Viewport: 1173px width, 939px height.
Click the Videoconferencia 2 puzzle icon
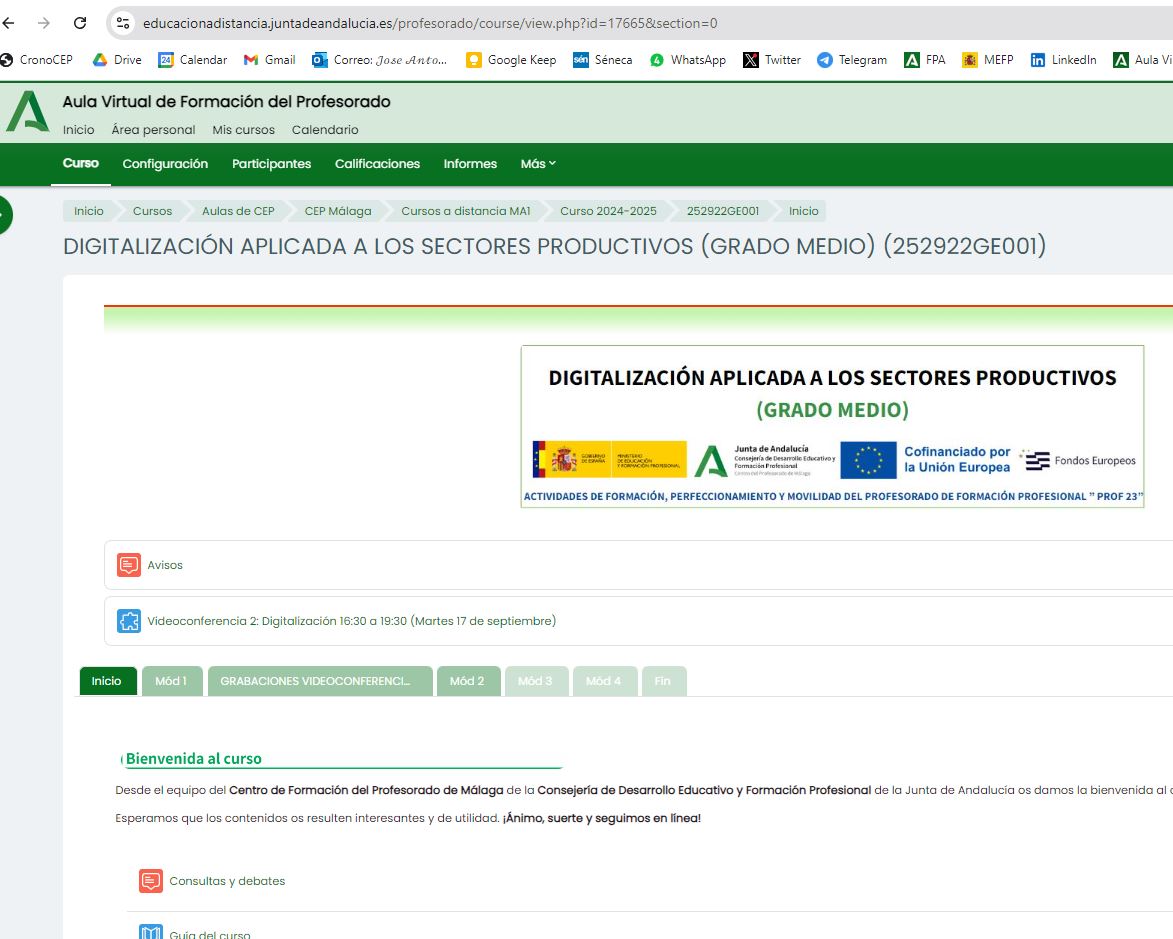coord(129,621)
